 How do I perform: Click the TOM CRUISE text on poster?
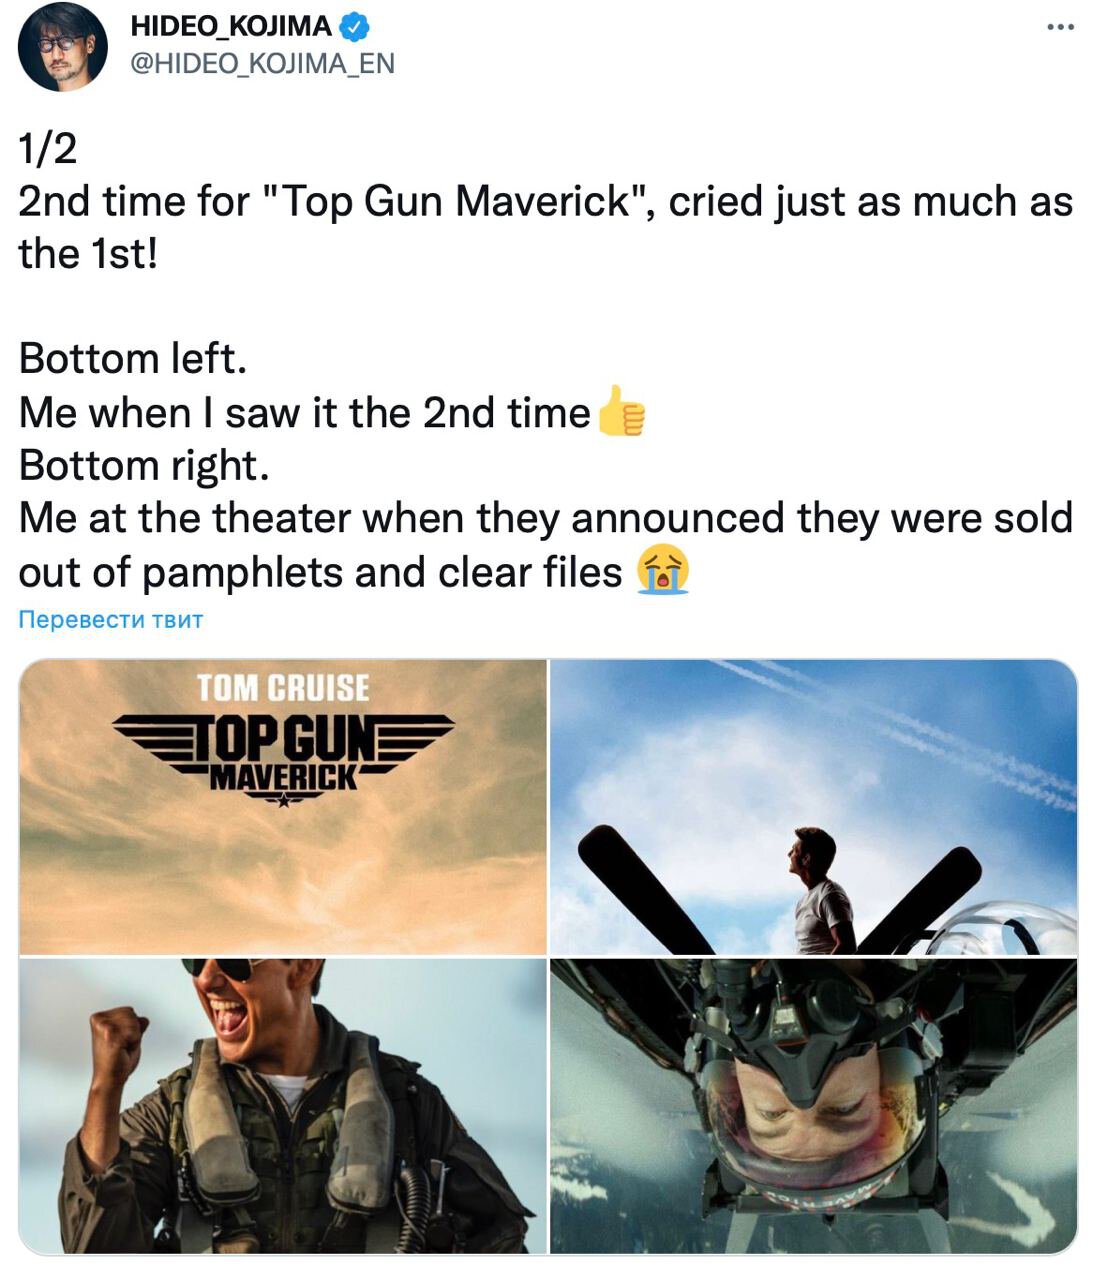pyautogui.click(x=283, y=688)
